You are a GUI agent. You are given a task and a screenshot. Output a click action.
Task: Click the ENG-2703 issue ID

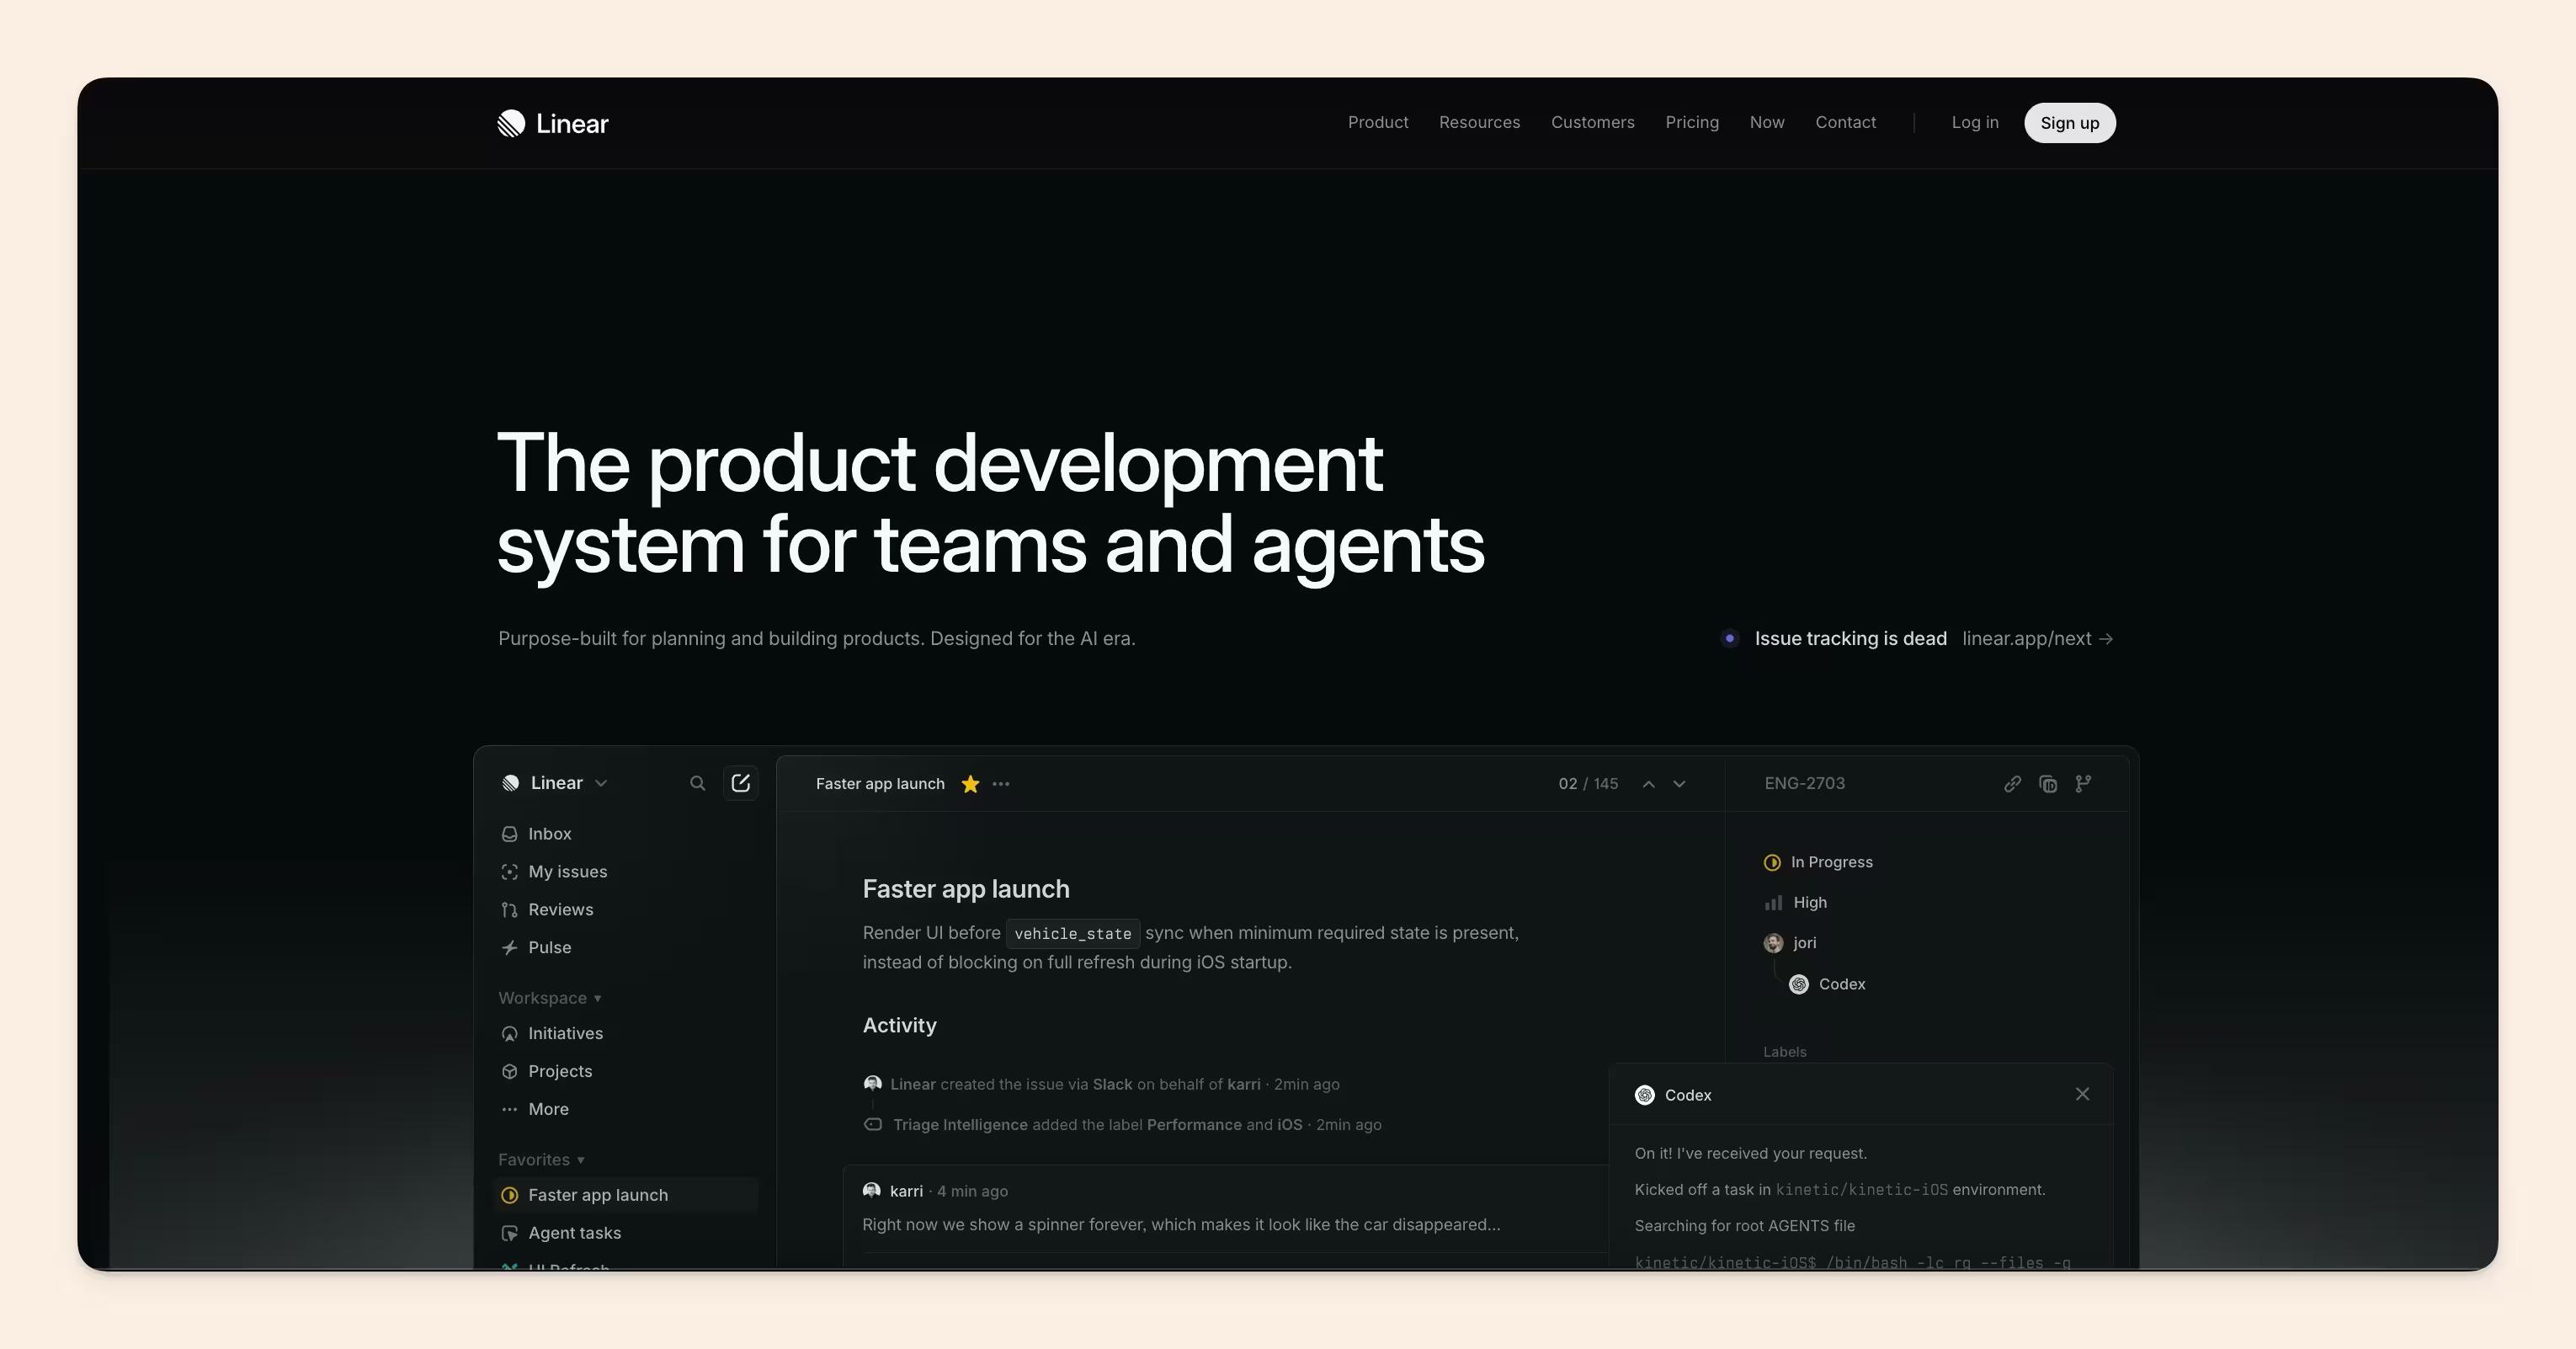point(1804,784)
